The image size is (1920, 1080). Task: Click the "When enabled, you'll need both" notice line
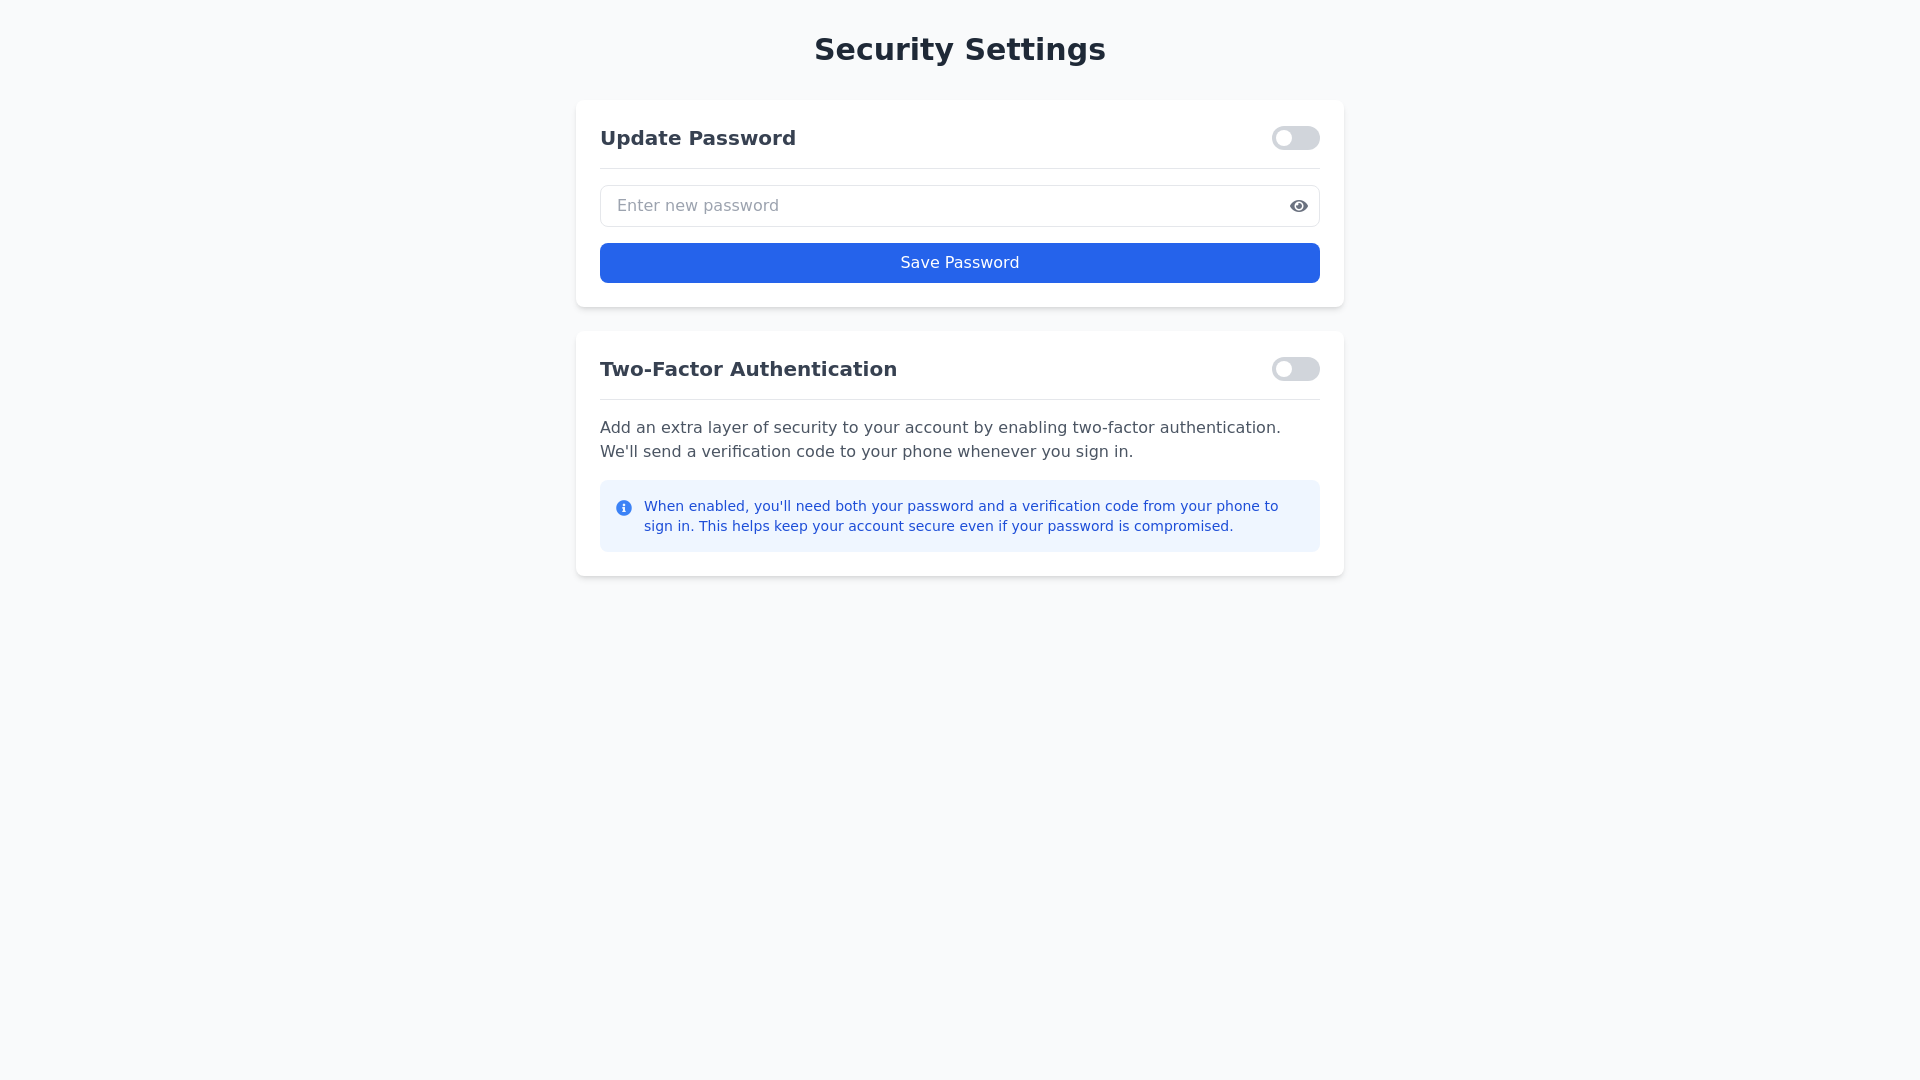tap(960, 507)
